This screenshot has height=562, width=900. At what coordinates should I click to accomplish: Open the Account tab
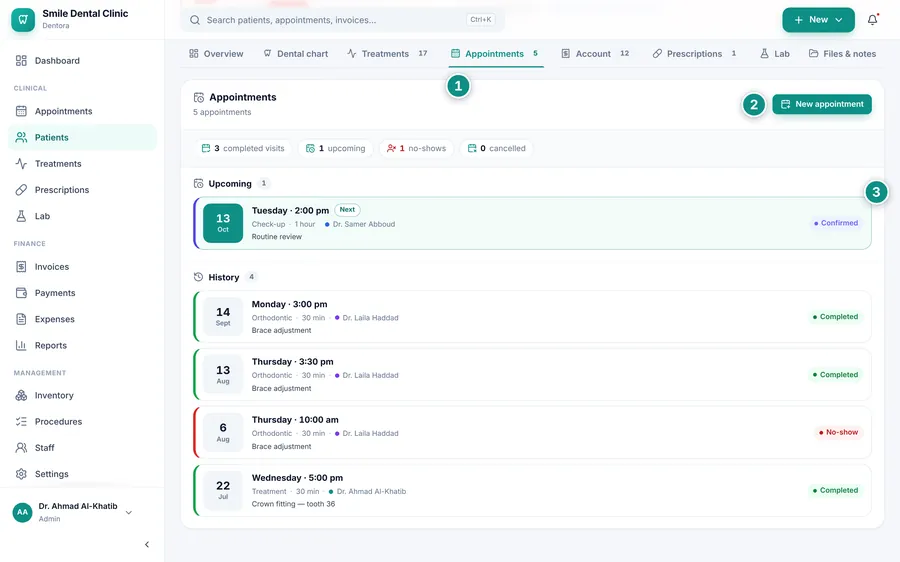tap(595, 53)
